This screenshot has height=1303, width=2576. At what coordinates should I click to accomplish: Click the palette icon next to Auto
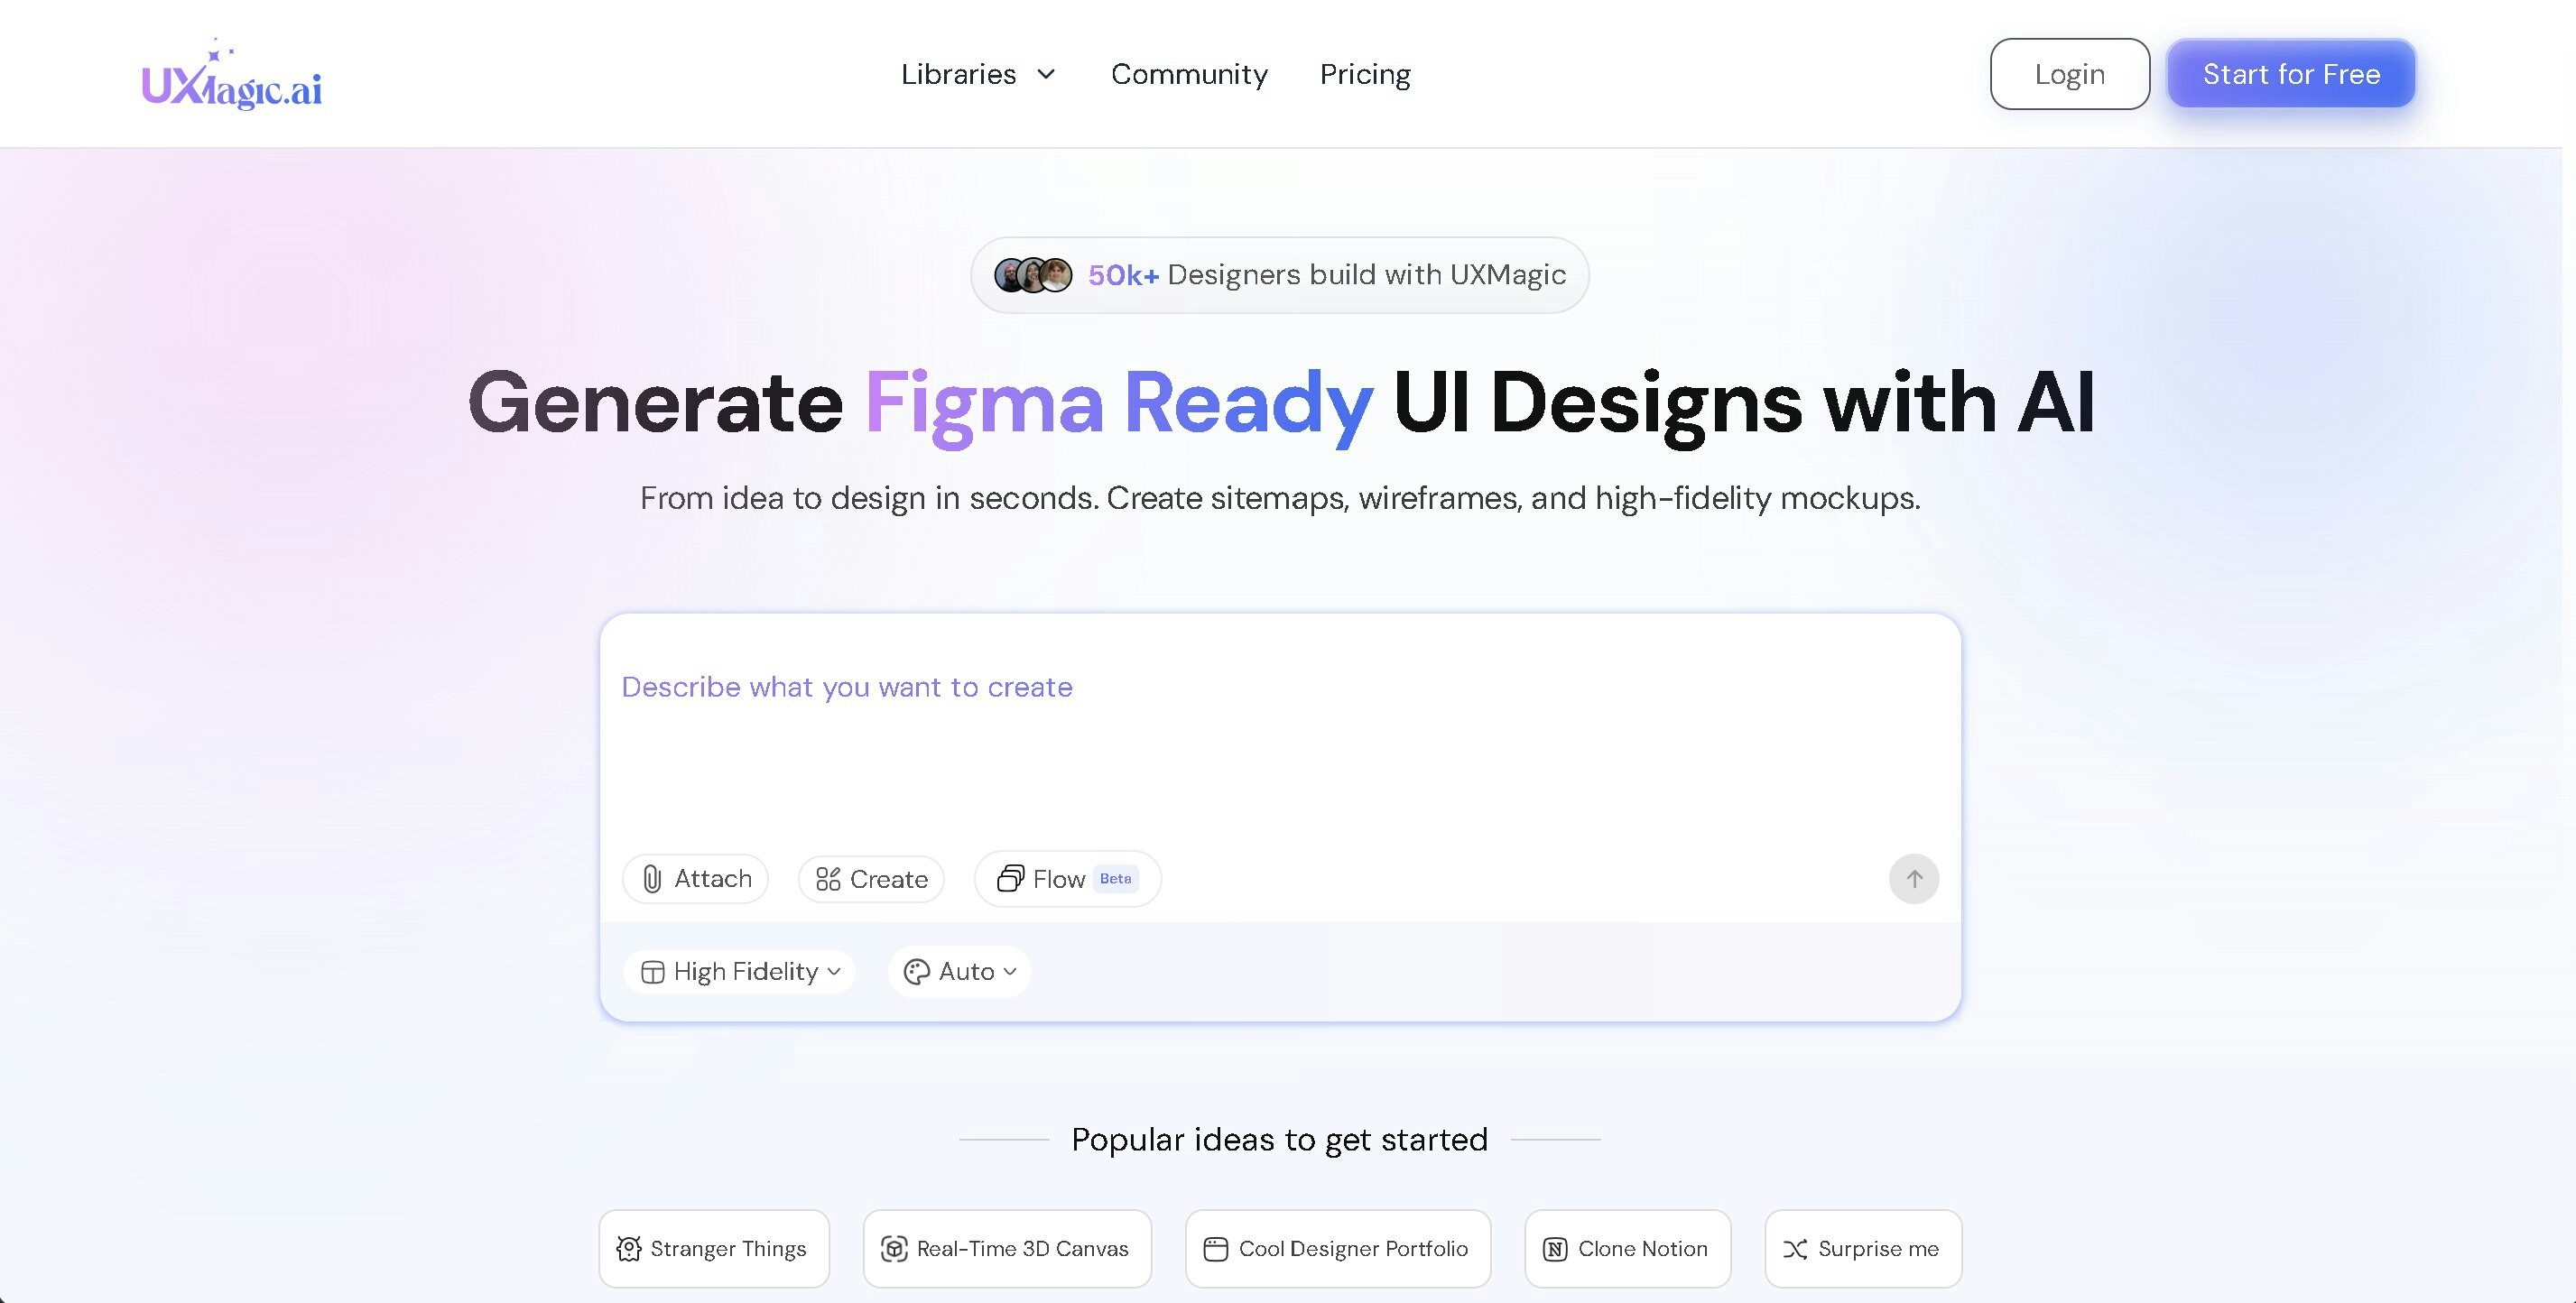click(916, 971)
